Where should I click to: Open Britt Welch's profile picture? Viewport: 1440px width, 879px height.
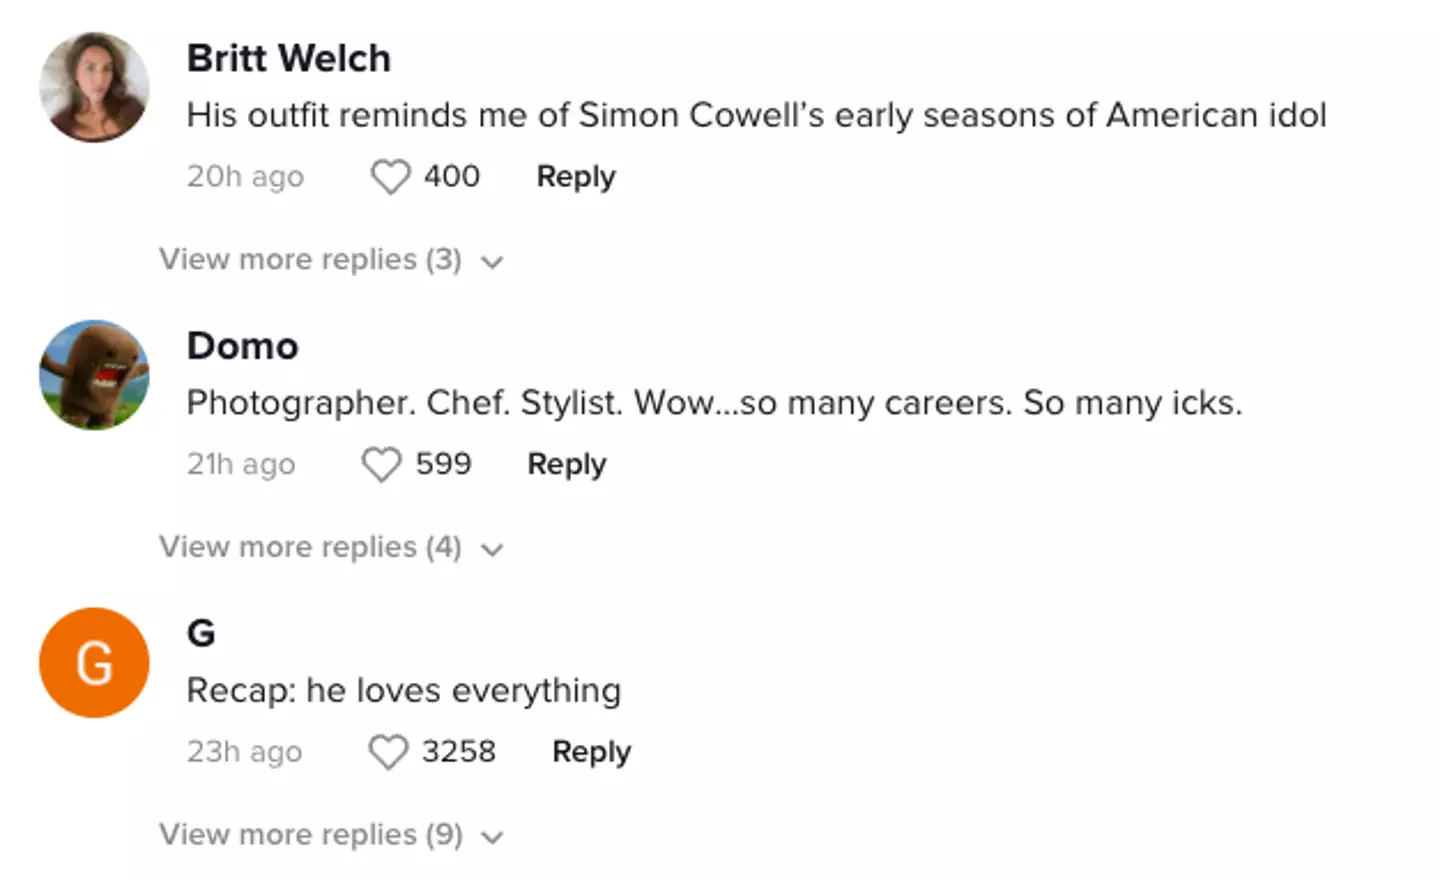click(x=94, y=87)
